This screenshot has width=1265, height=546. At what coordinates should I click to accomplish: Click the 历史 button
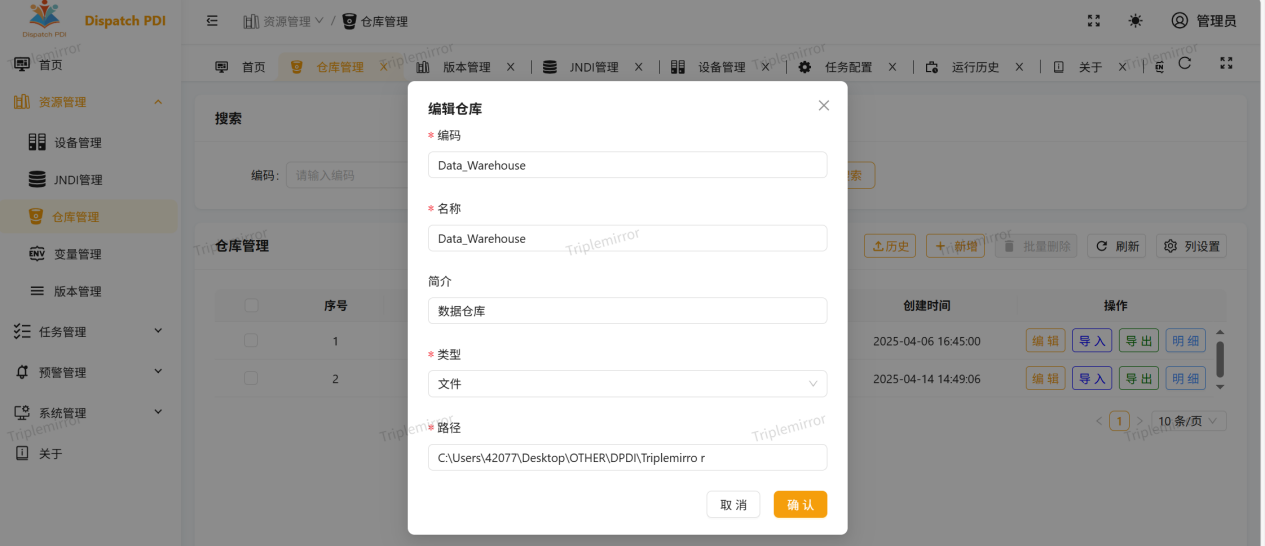pos(889,246)
